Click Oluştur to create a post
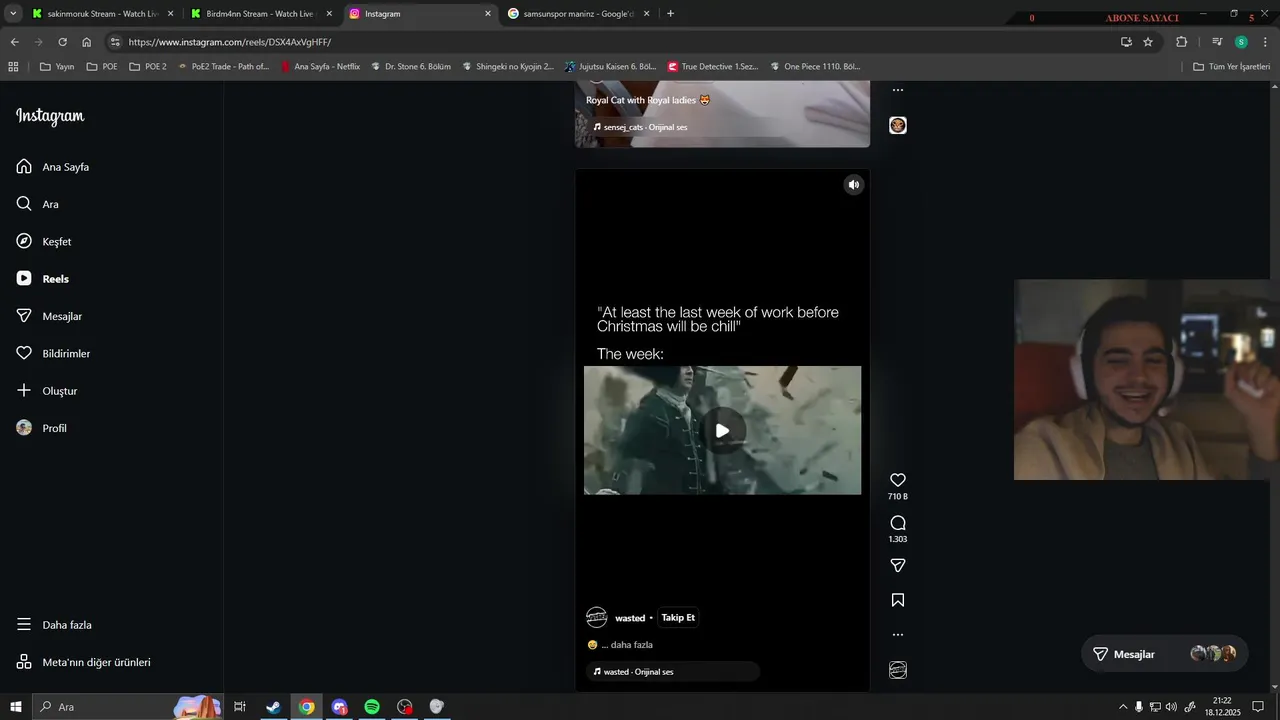 point(47,391)
